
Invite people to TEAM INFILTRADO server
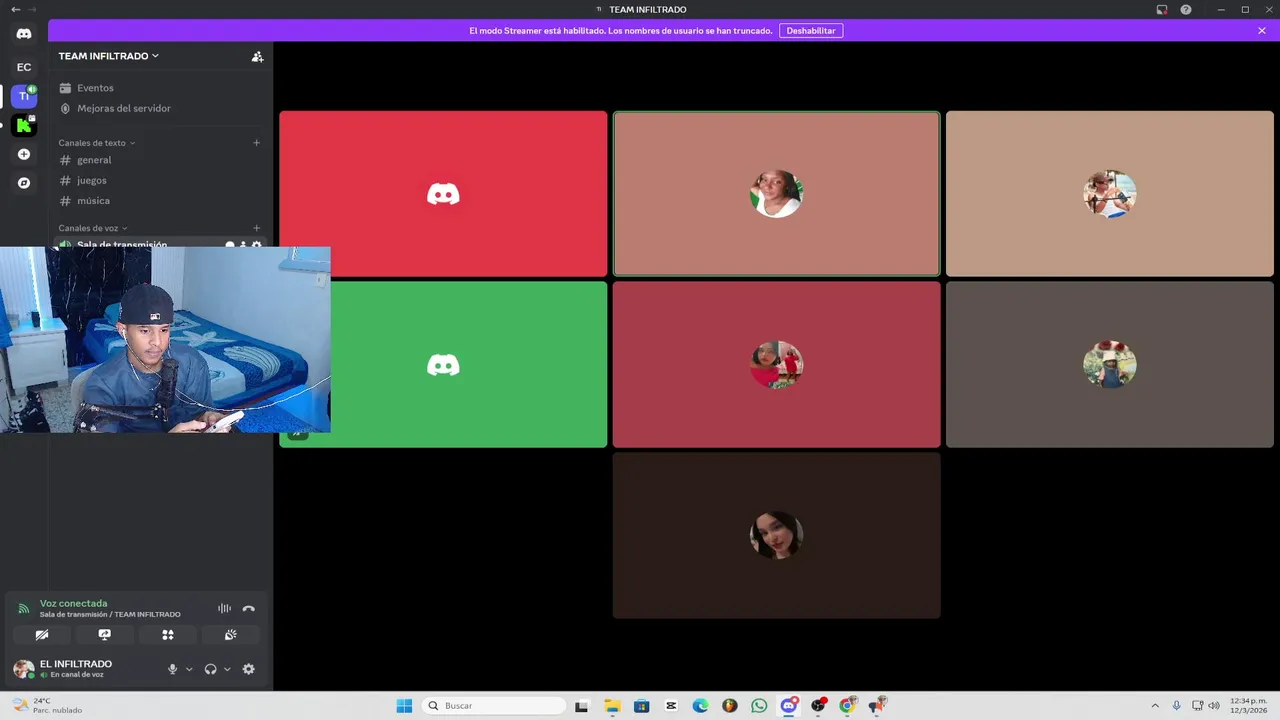257,57
